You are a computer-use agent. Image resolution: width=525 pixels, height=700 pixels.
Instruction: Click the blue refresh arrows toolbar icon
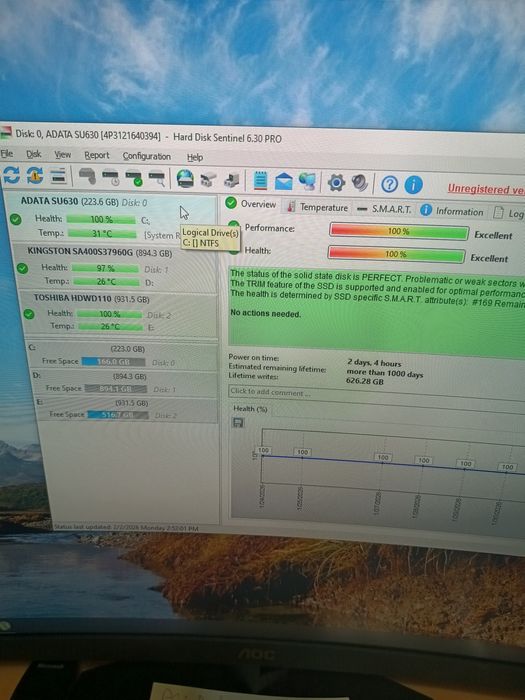(x=11, y=175)
